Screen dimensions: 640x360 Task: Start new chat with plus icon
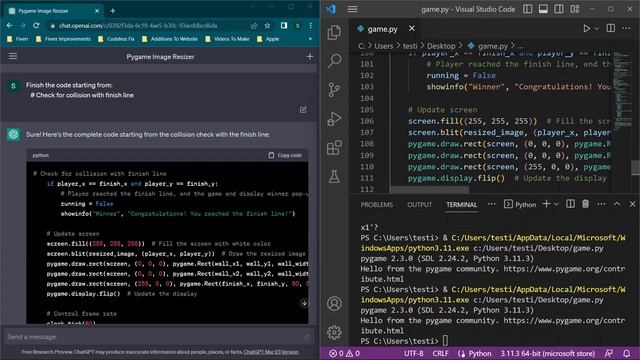pos(310,56)
